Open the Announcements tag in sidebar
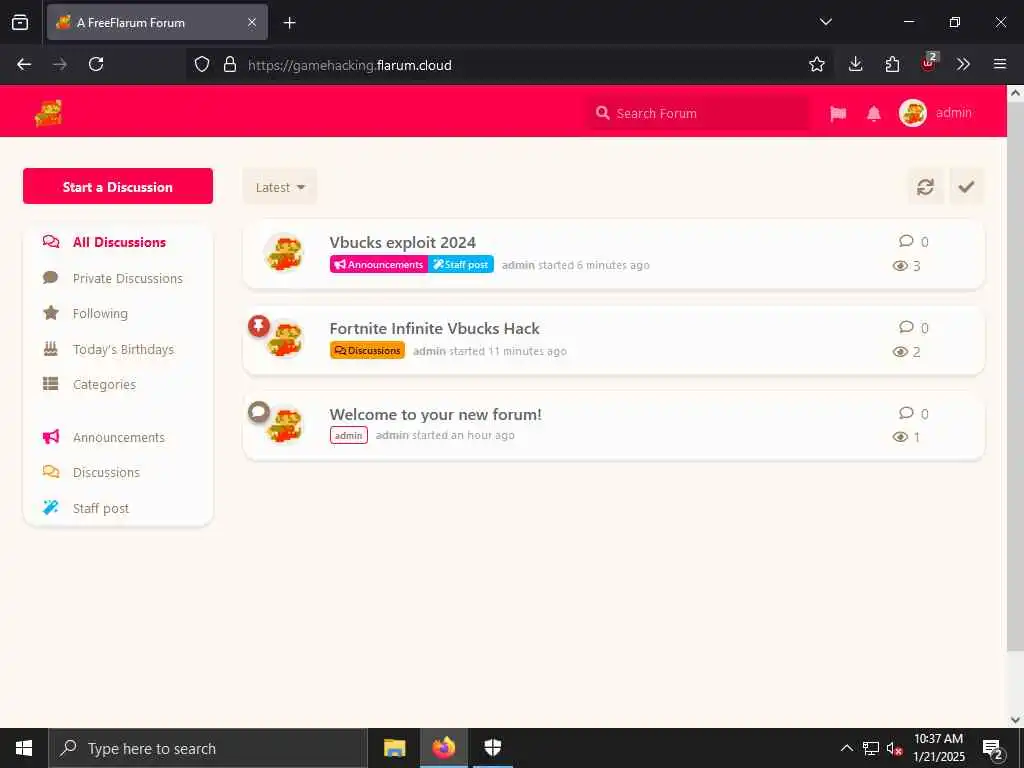Viewport: 1024px width, 768px height. point(118,438)
